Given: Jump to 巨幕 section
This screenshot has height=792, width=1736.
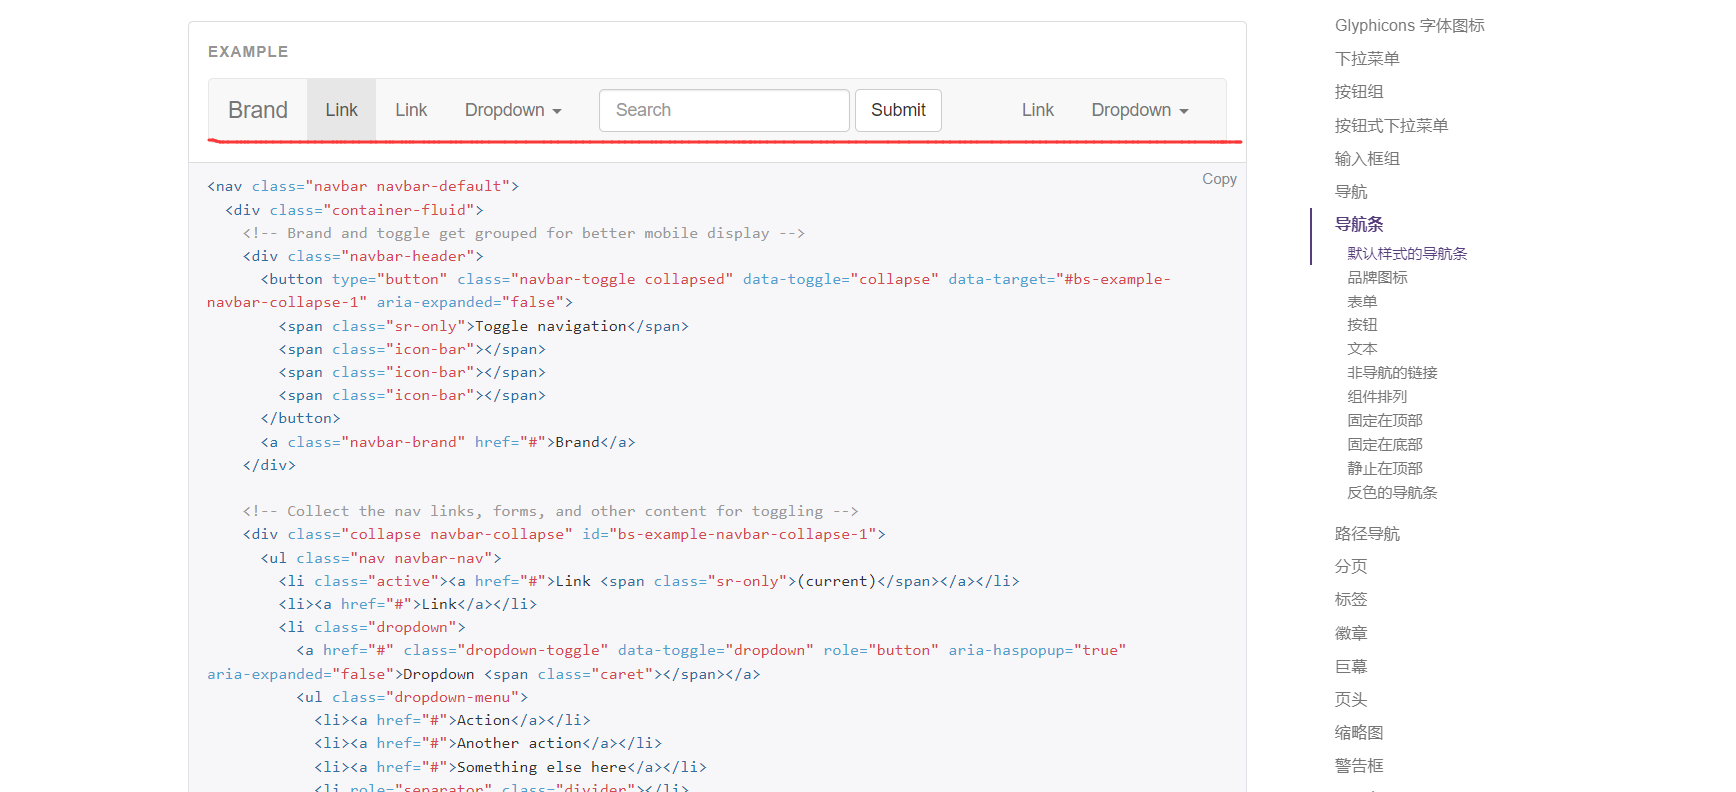Looking at the screenshot, I should click(1351, 667).
